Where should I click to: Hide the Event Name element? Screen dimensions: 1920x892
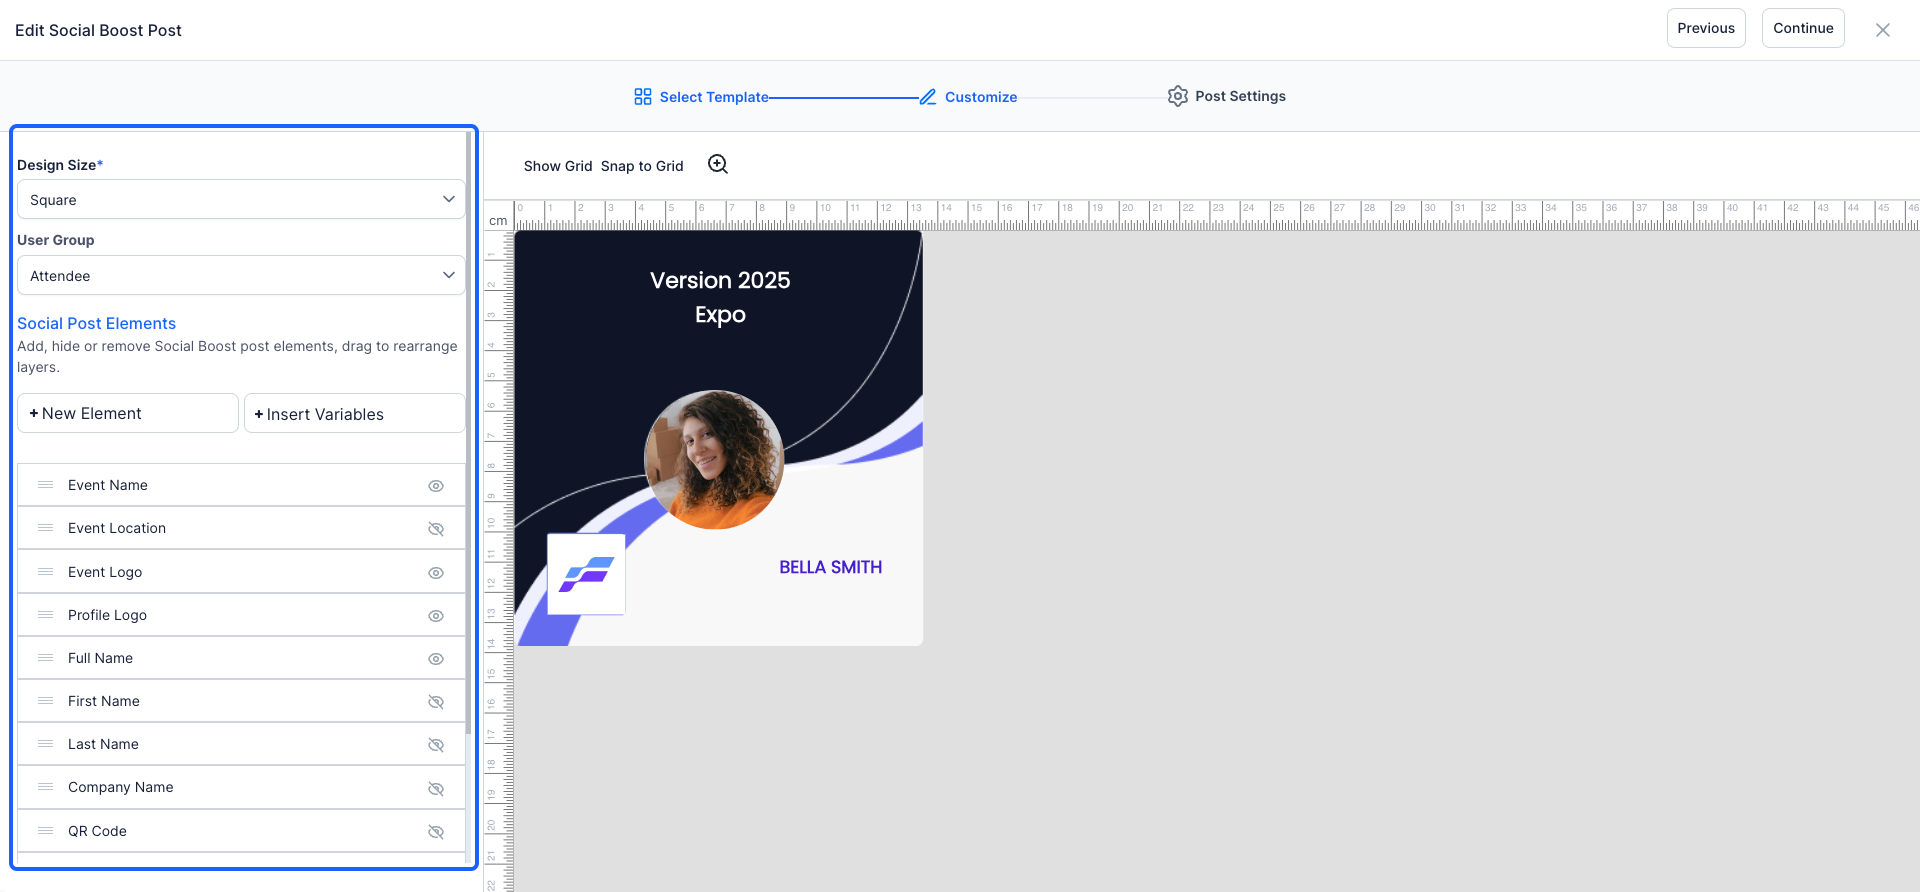(x=436, y=486)
